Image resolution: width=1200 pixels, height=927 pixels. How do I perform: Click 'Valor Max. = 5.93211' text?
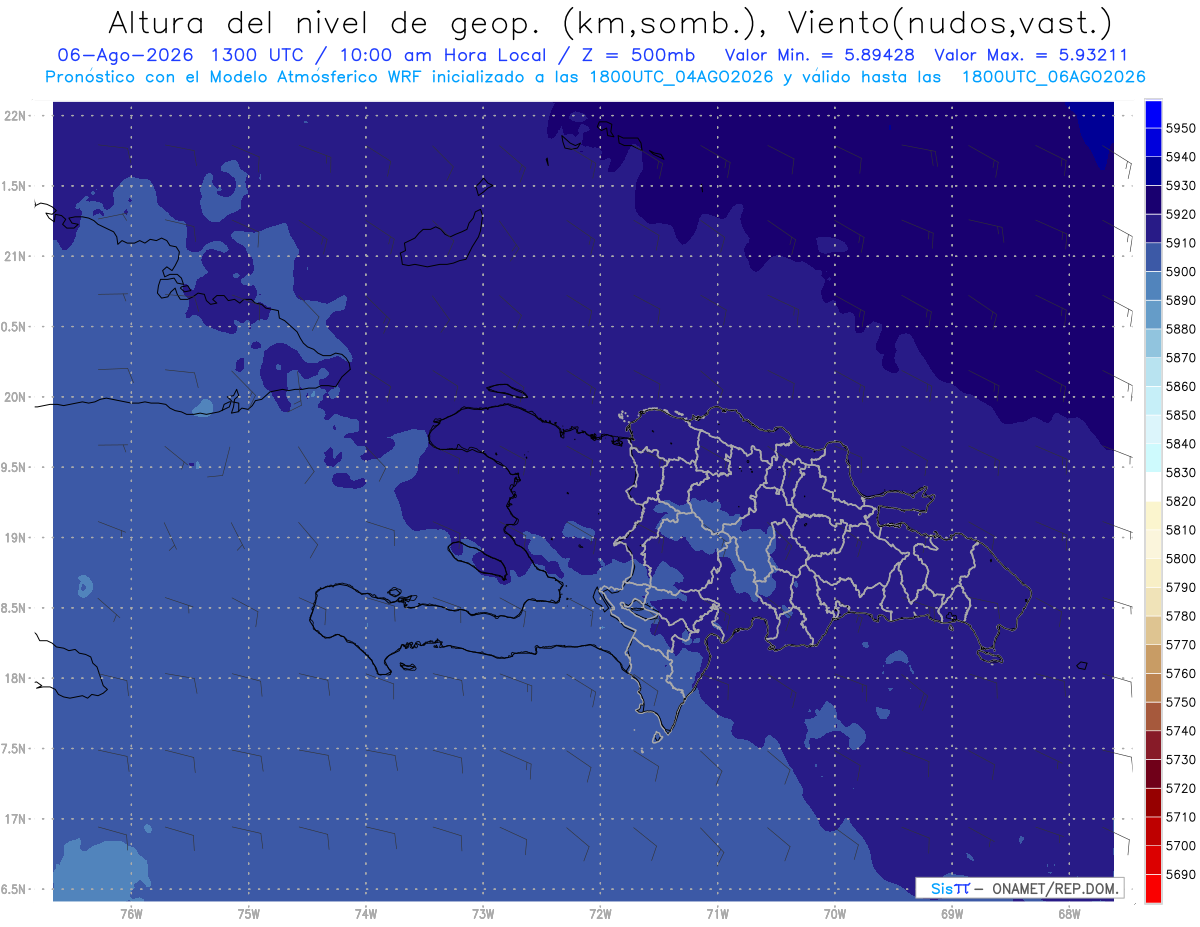click(1030, 56)
